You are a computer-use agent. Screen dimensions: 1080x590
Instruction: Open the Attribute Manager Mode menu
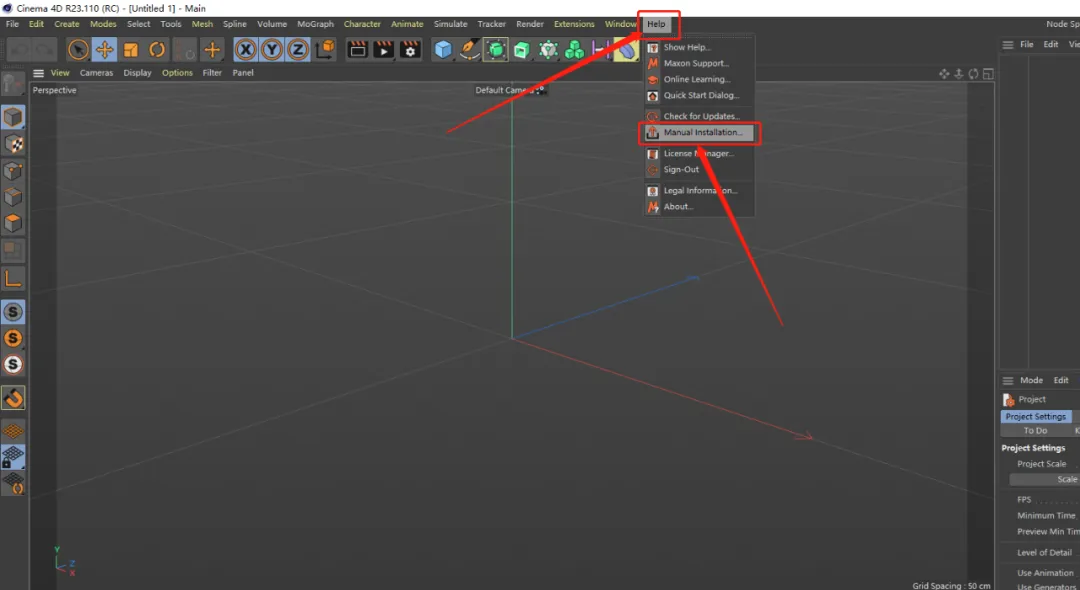pyautogui.click(x=1031, y=381)
